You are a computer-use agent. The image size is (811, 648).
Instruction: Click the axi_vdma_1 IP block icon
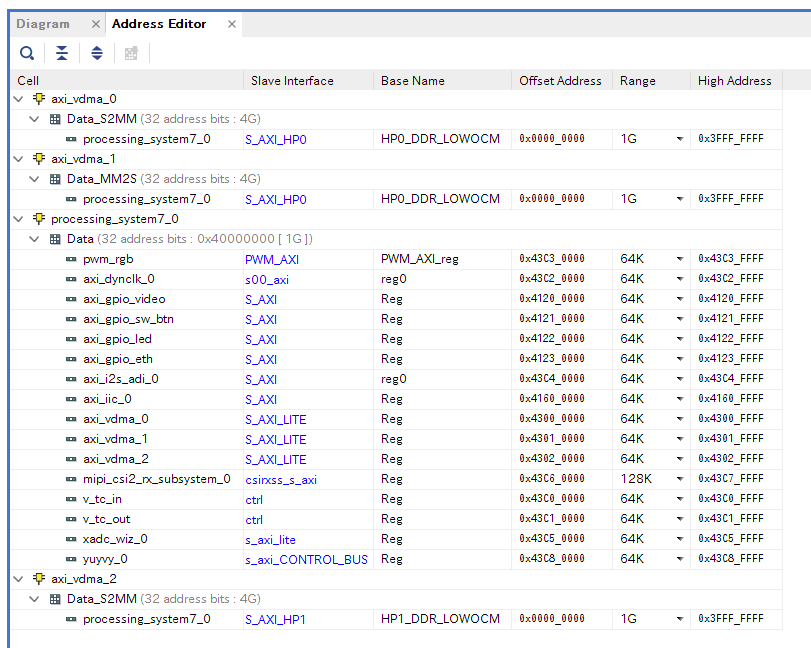(x=39, y=158)
